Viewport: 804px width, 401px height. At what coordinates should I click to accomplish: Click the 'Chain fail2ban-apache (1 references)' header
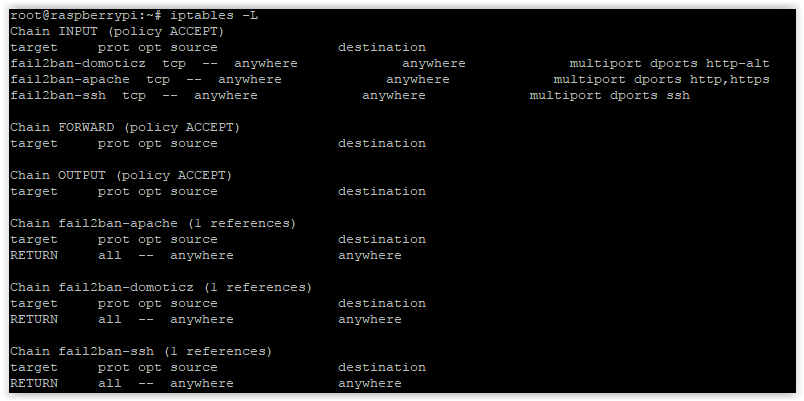[153, 224]
